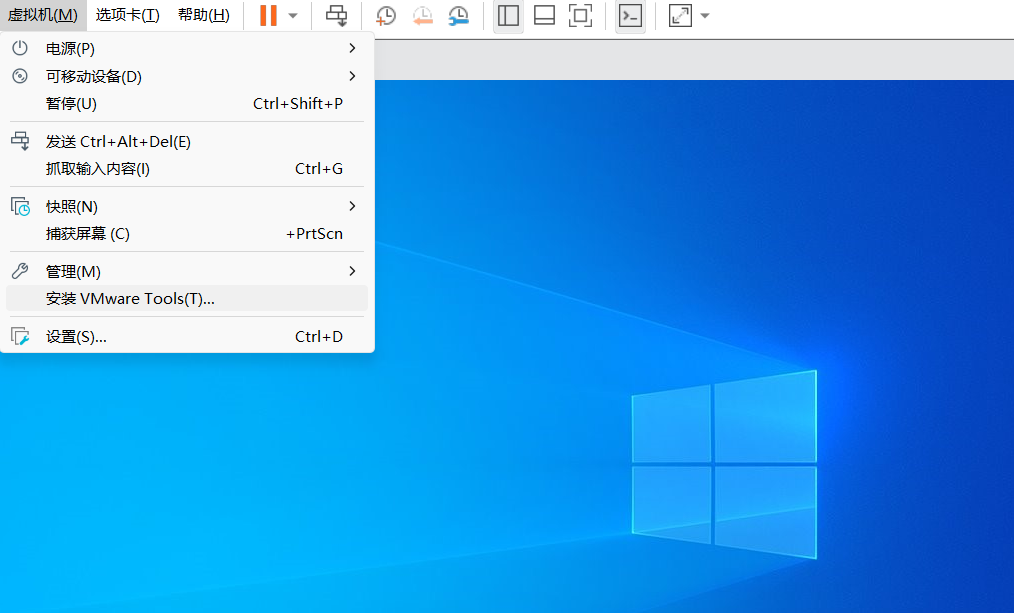Click the send Ctrl+Alt+Del toolbar icon
The image size is (1014, 613).
[336, 16]
